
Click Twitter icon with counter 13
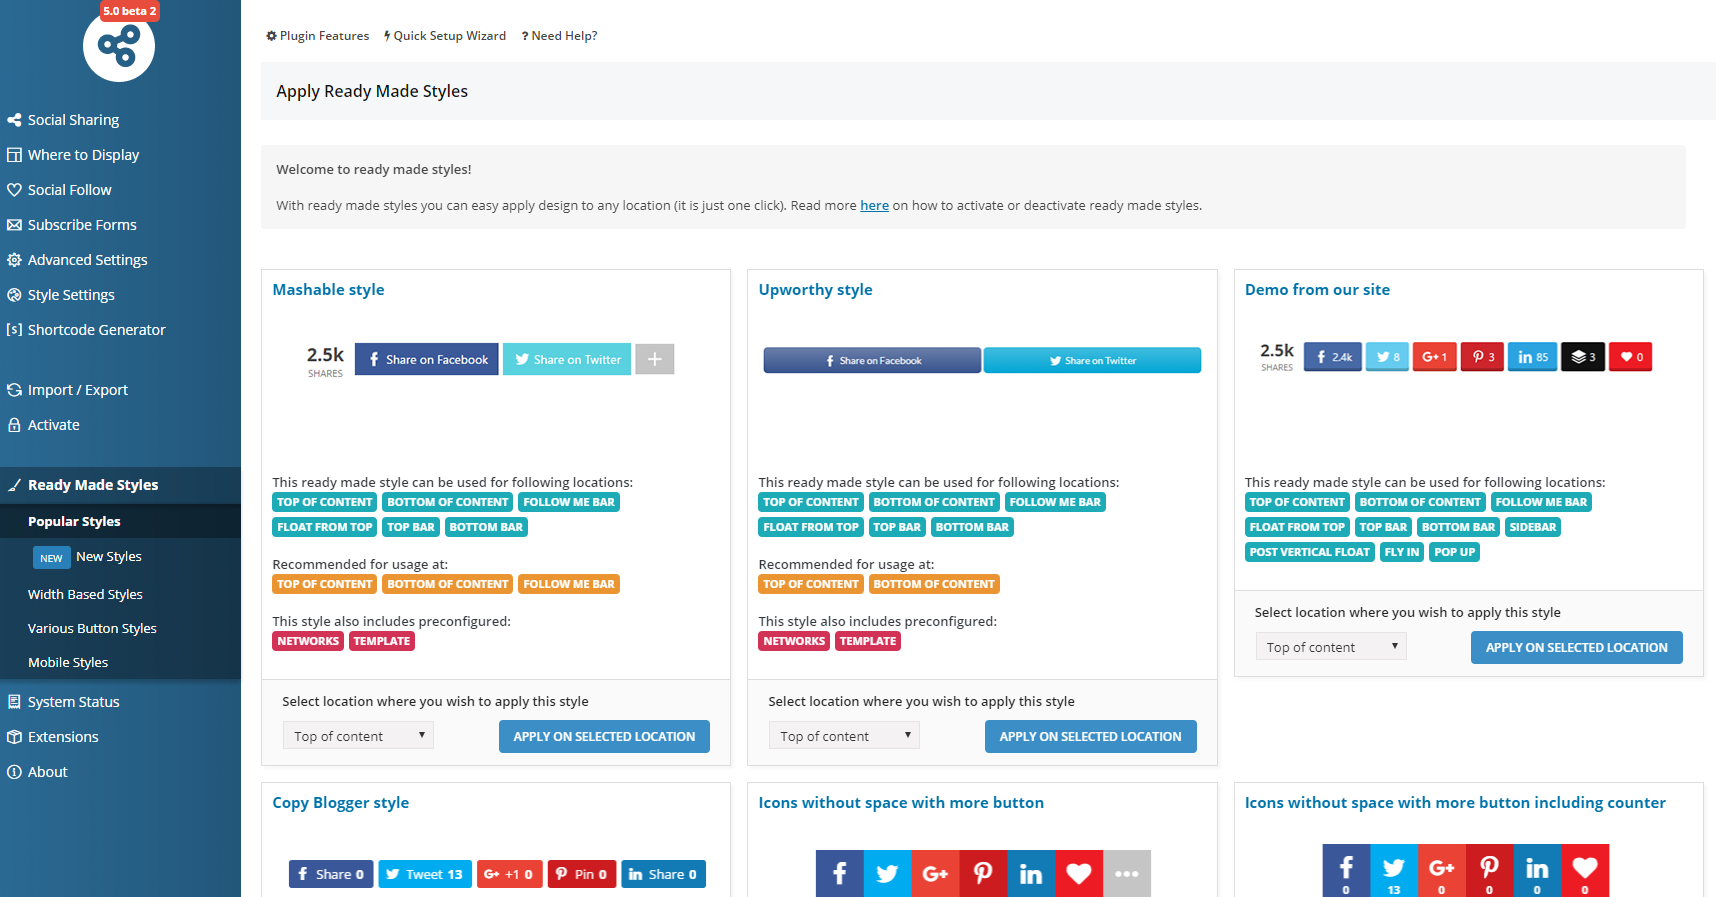coord(1394,870)
